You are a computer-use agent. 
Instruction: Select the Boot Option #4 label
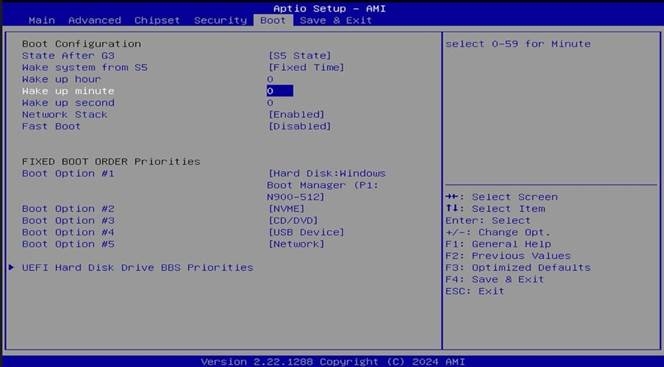68,232
